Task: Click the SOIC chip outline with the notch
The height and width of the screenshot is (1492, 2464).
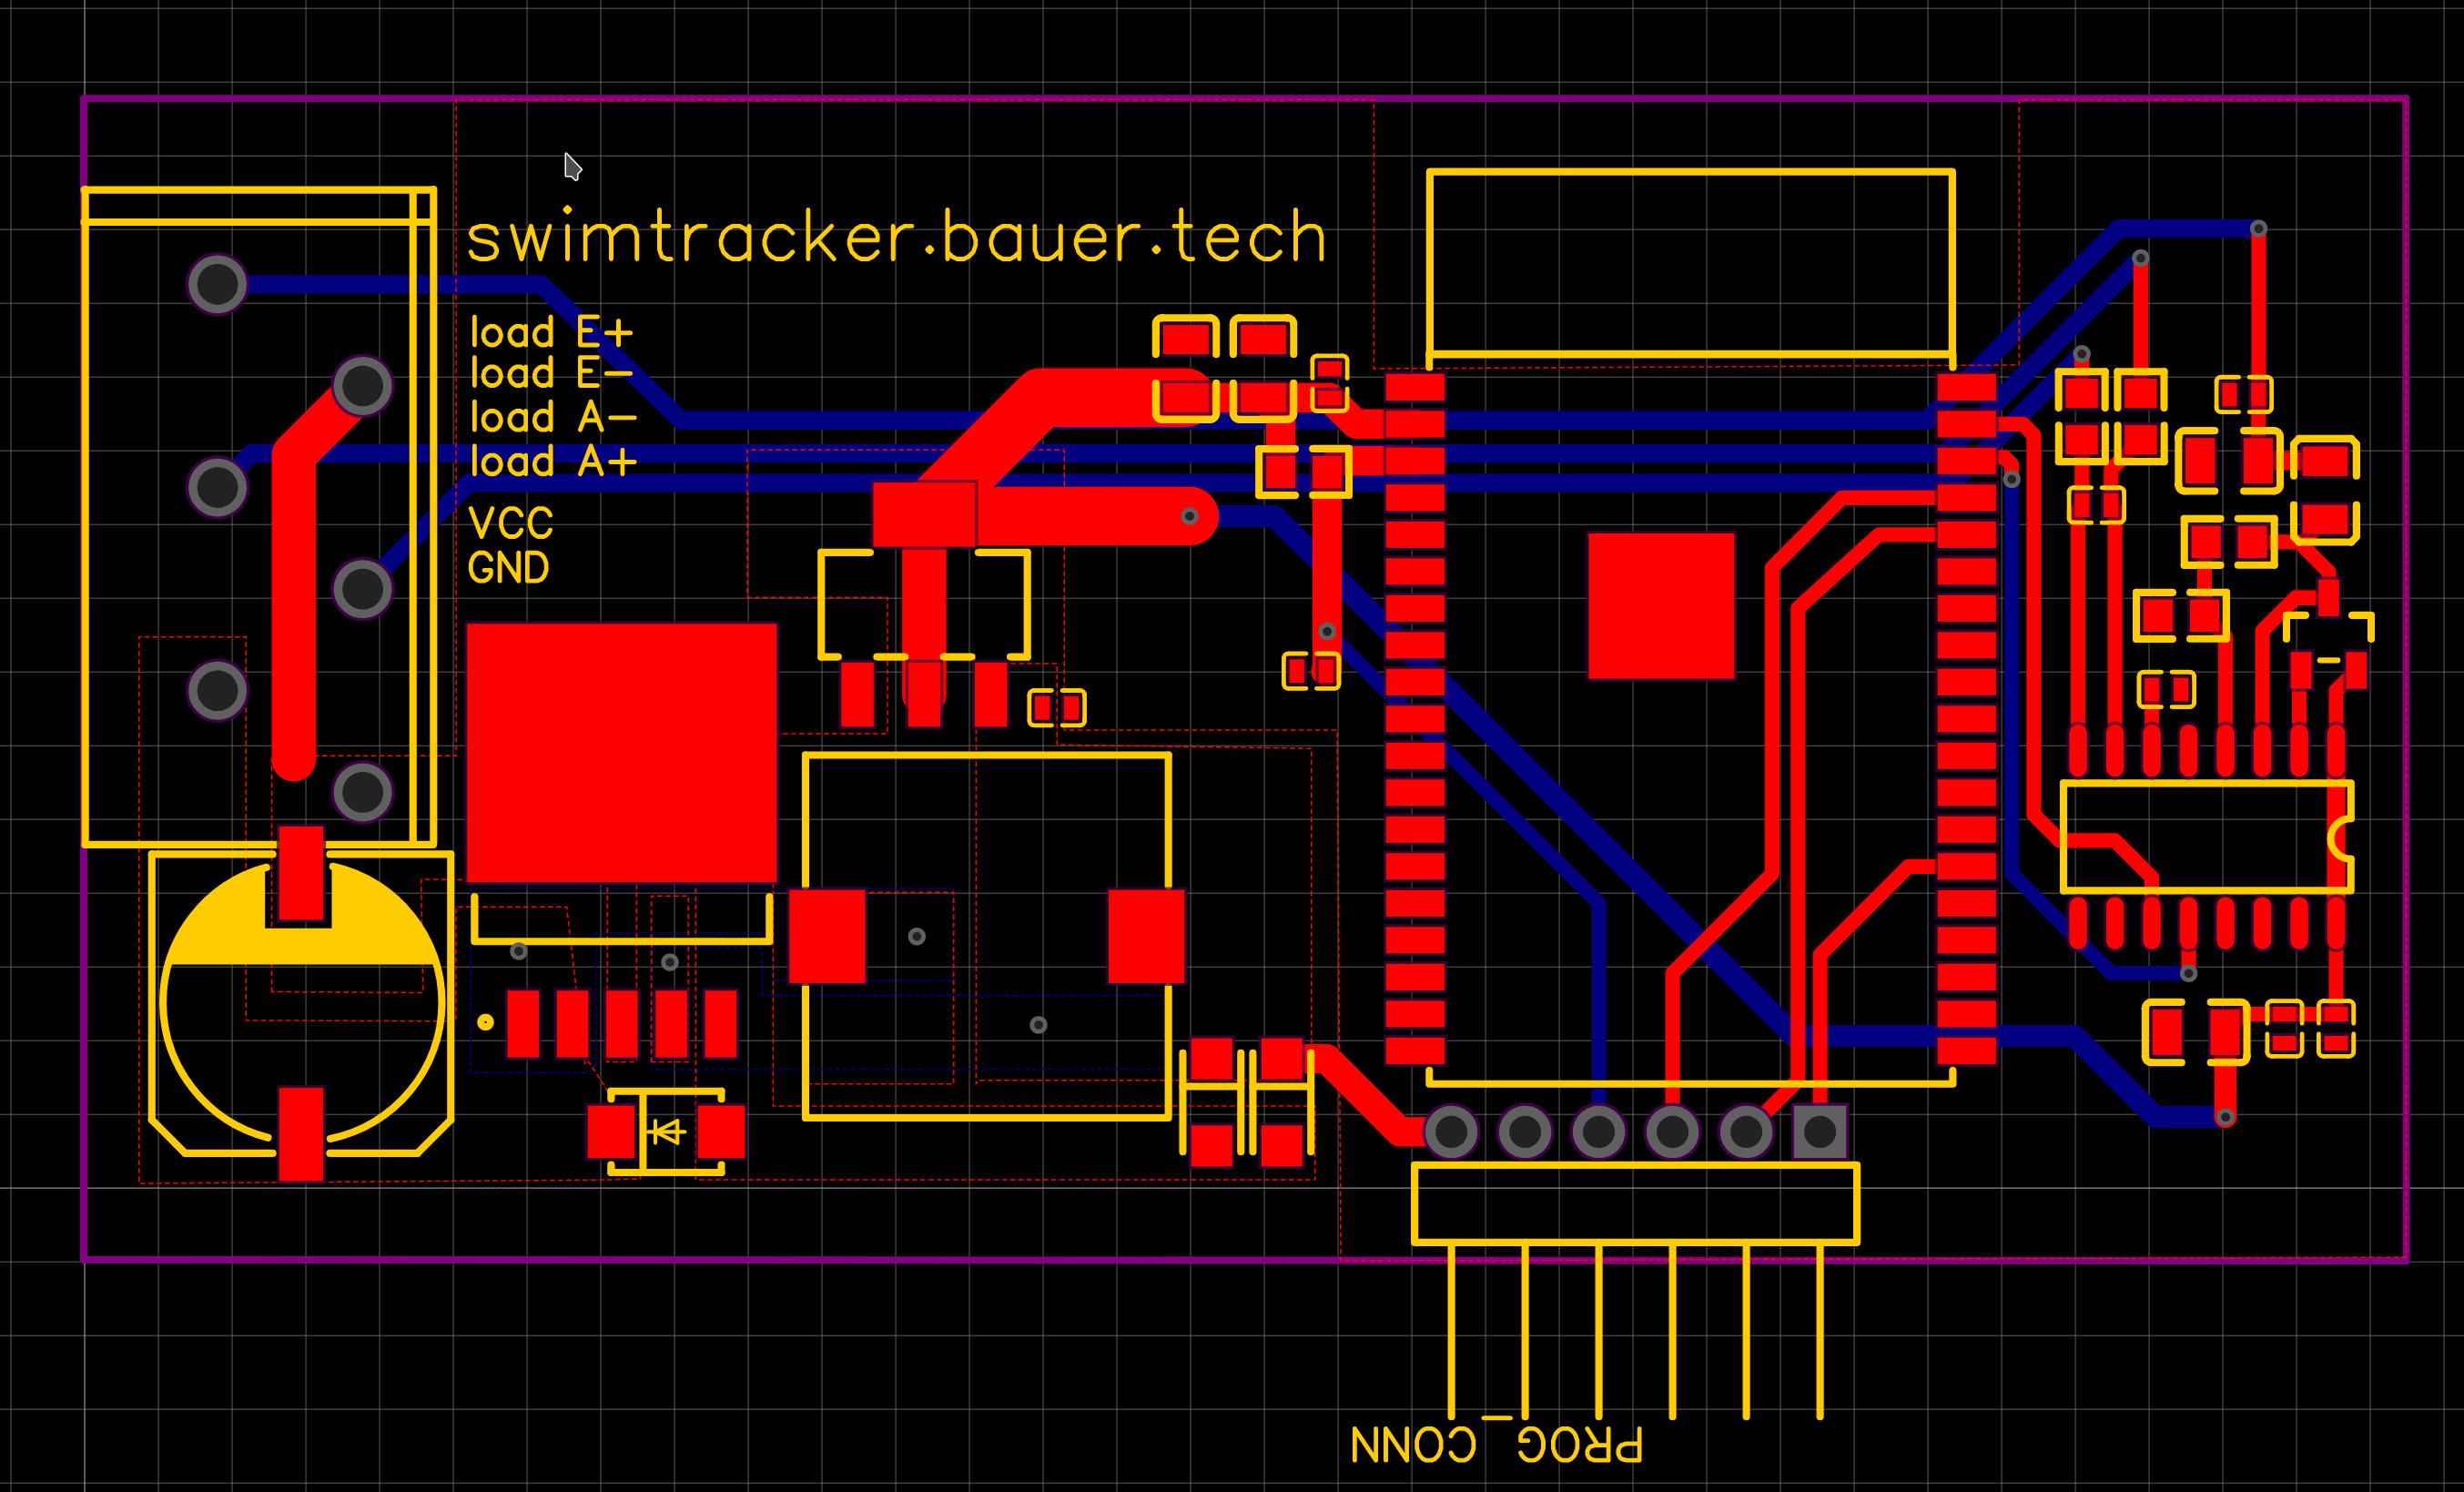Action: point(2207,837)
